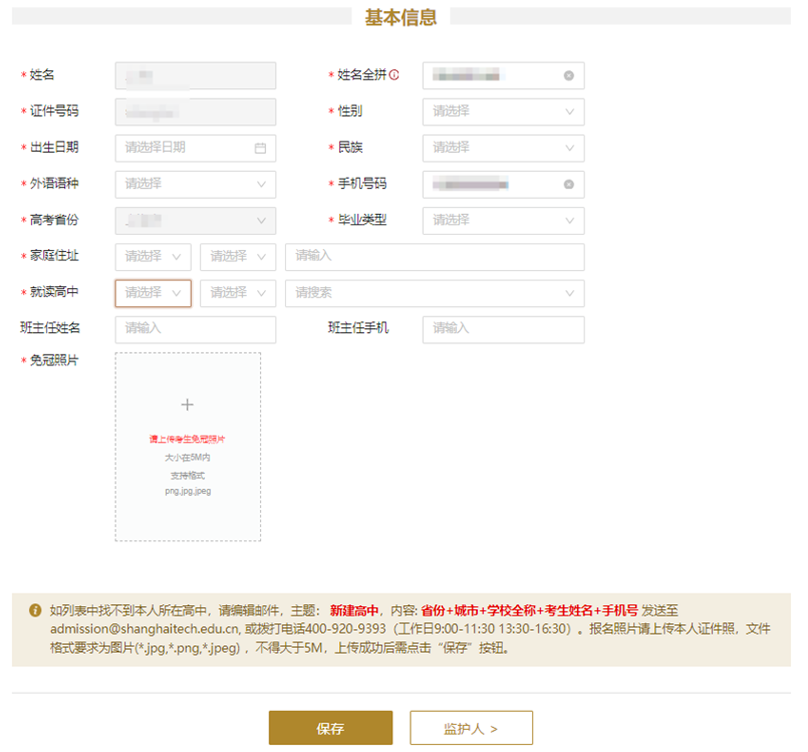The height and width of the screenshot is (752, 808).
Task: Open the second 家庭住址 city dropdown
Action: point(238,256)
